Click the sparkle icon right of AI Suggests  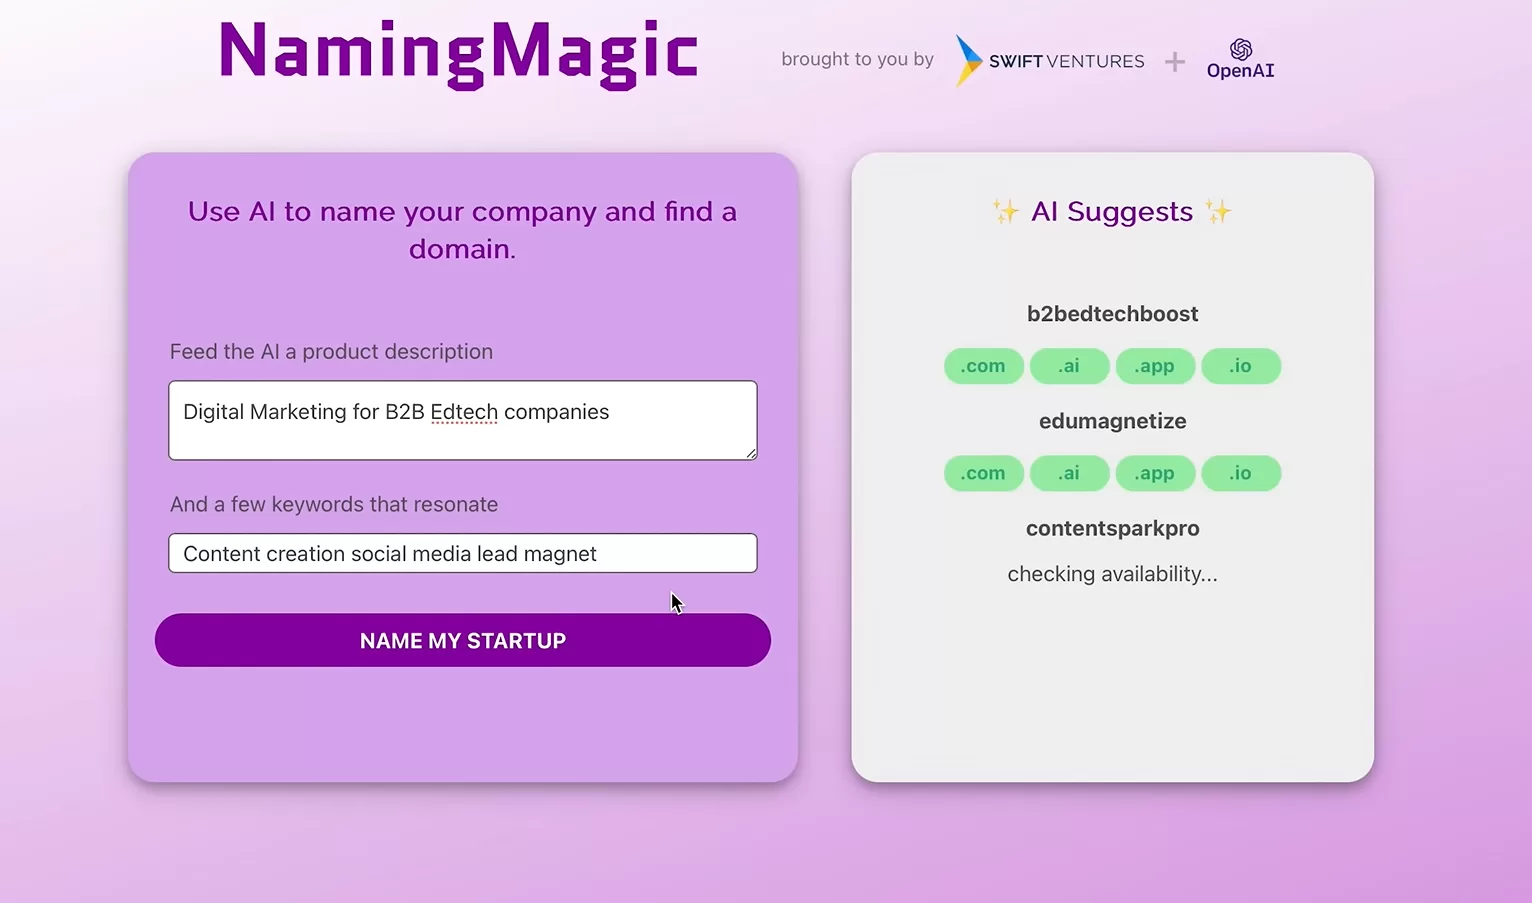click(1218, 211)
